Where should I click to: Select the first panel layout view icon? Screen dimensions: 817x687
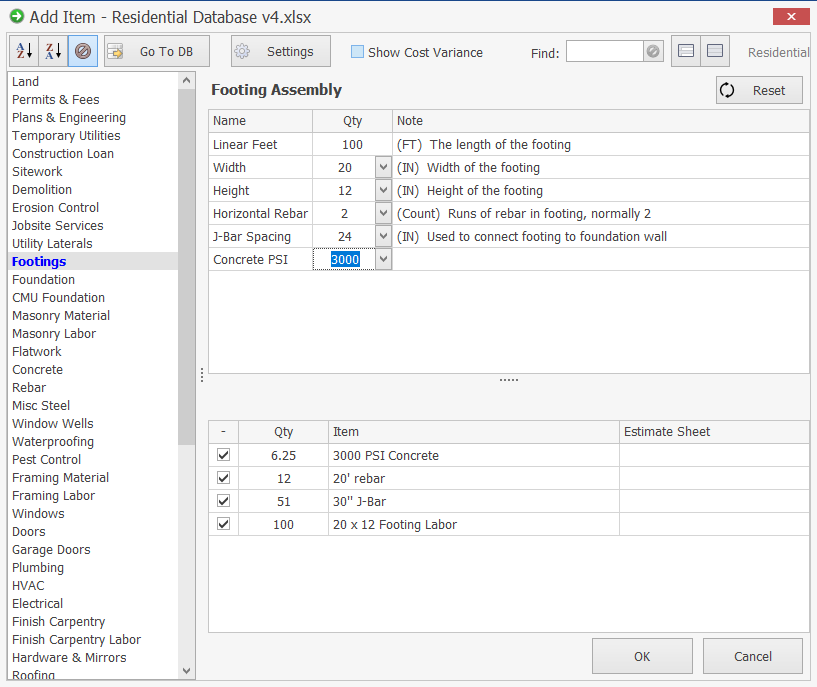point(686,51)
